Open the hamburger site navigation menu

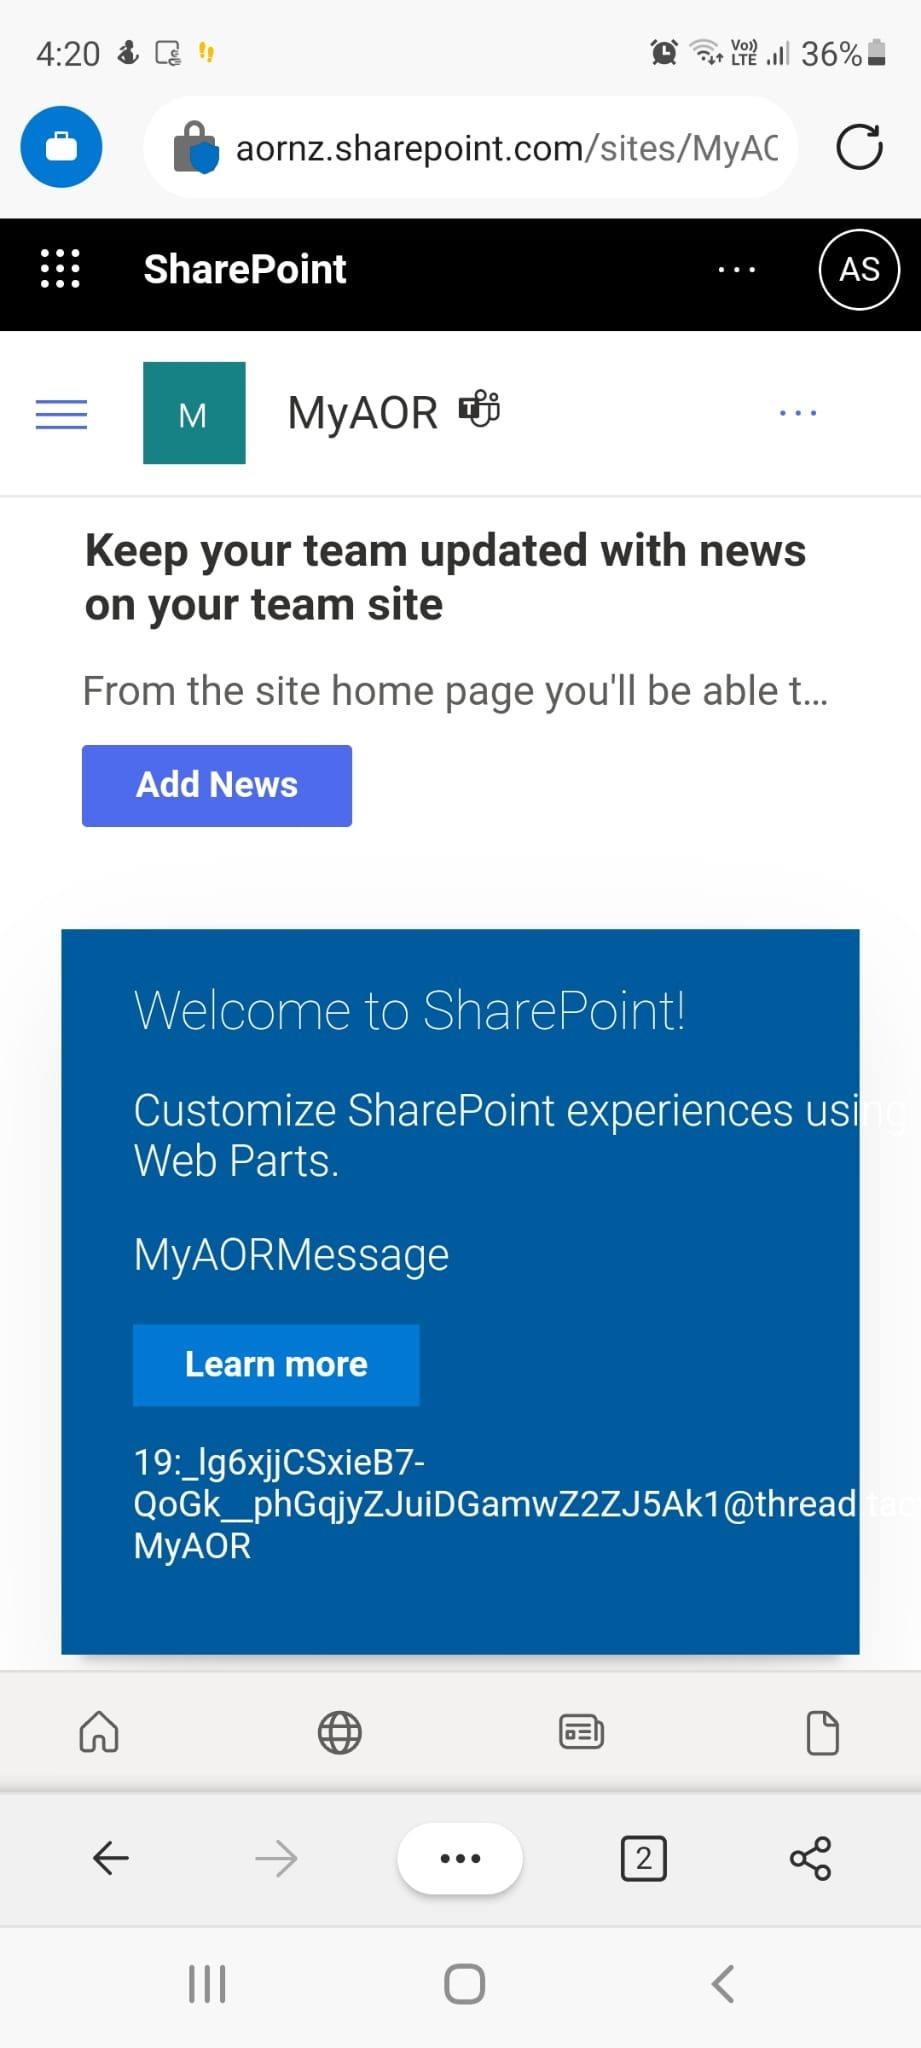pyautogui.click(x=61, y=413)
